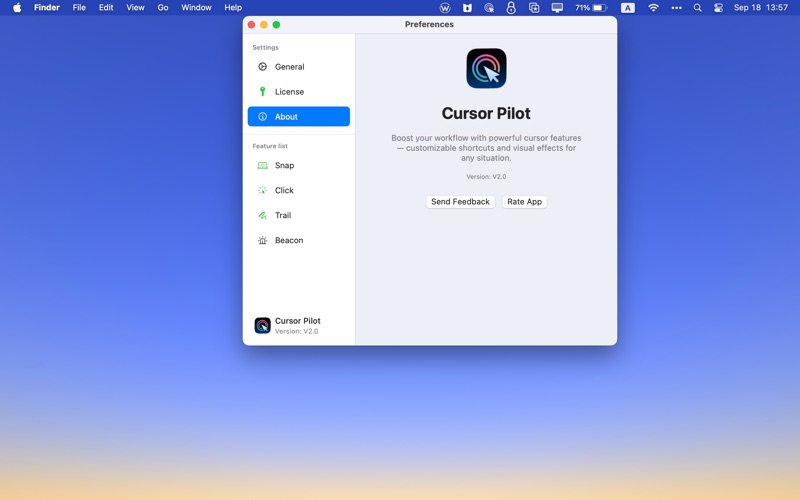This screenshot has width=800, height=500.
Task: Open the Wi-Fi status menu
Action: tap(653, 8)
